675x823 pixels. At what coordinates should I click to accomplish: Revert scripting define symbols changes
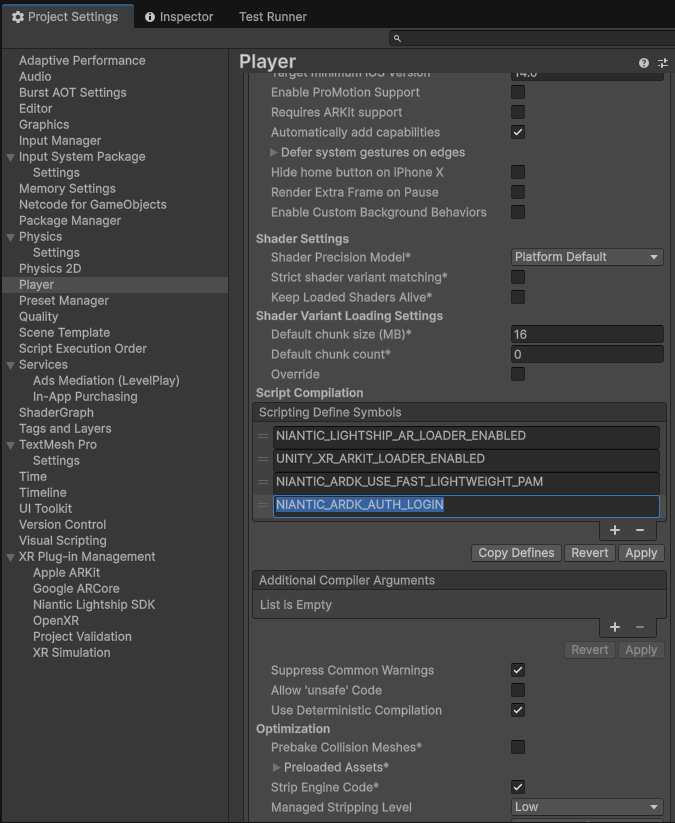(589, 553)
